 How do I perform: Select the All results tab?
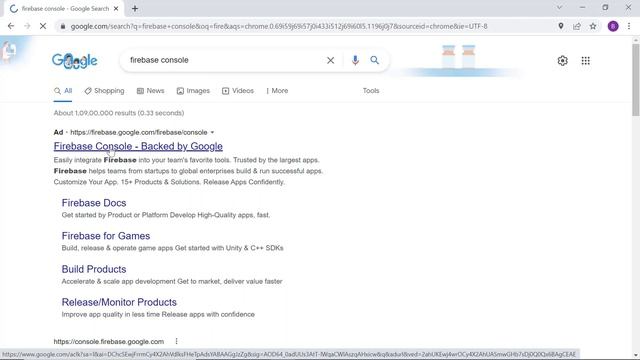tap(63, 91)
